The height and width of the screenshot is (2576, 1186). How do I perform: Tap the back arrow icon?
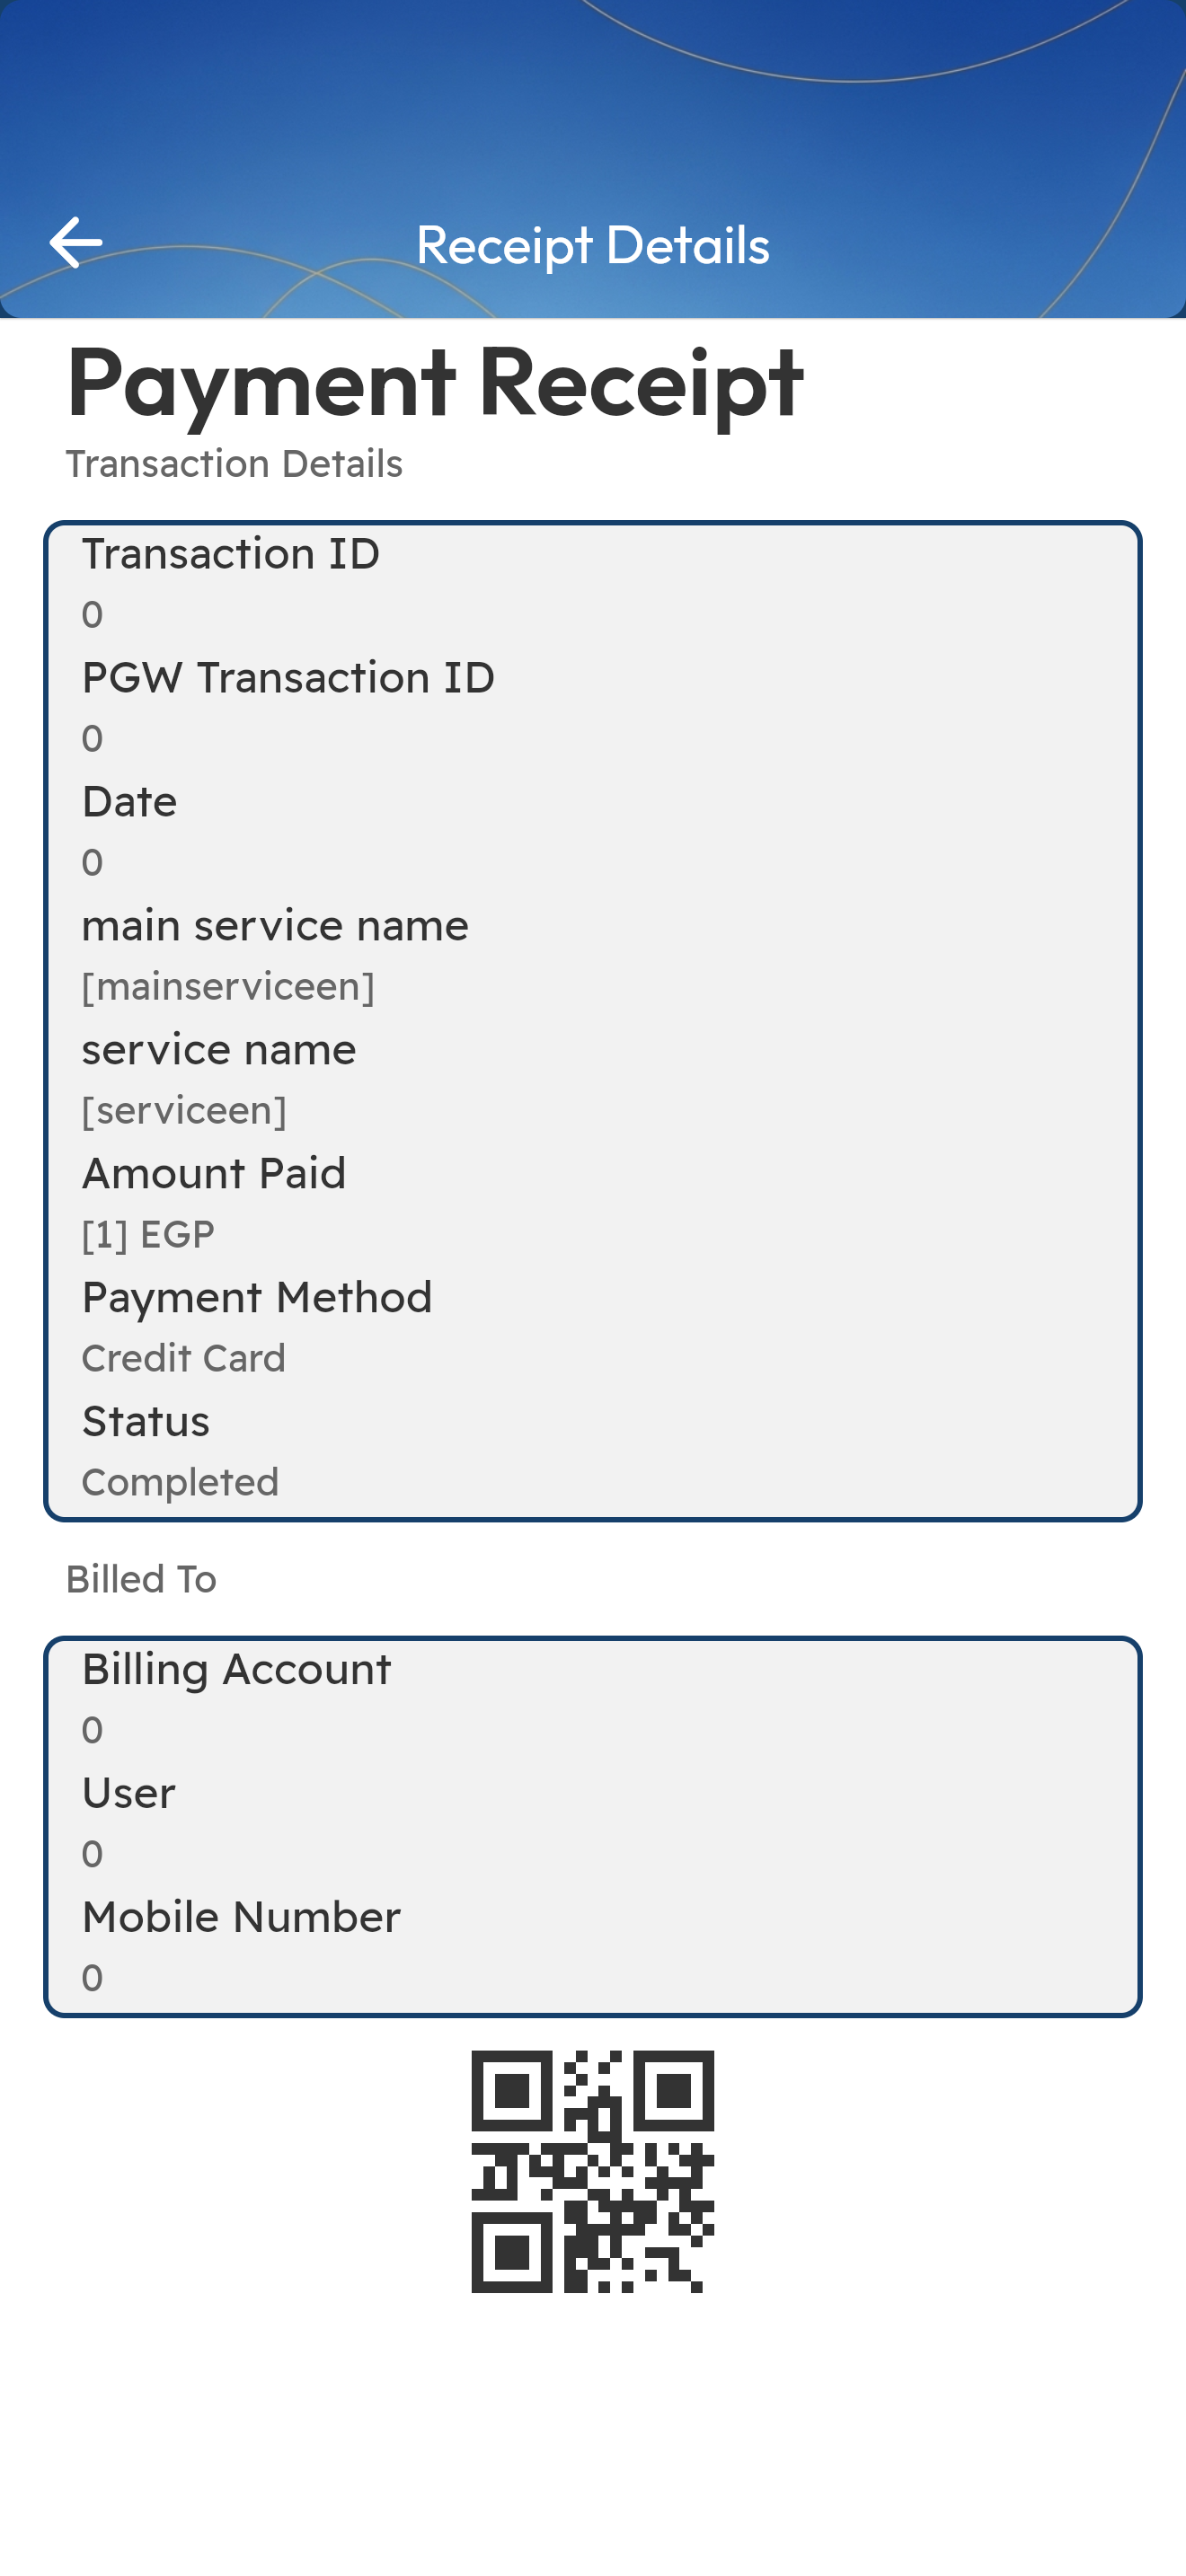tap(76, 243)
